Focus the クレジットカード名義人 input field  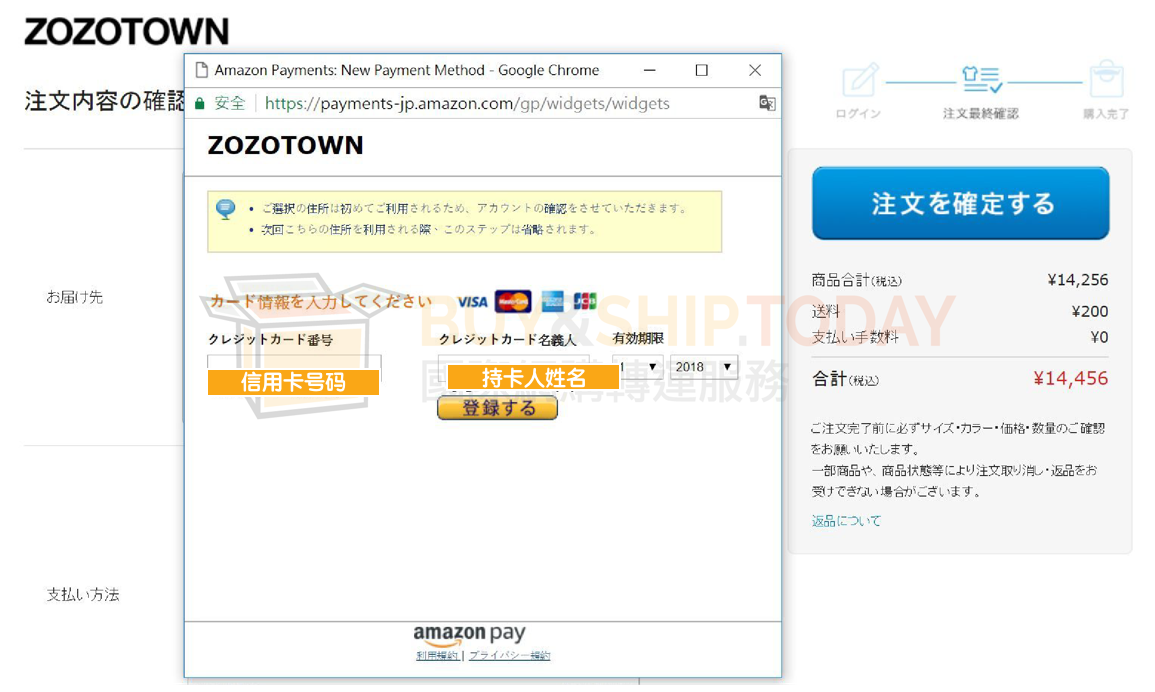click(x=513, y=366)
